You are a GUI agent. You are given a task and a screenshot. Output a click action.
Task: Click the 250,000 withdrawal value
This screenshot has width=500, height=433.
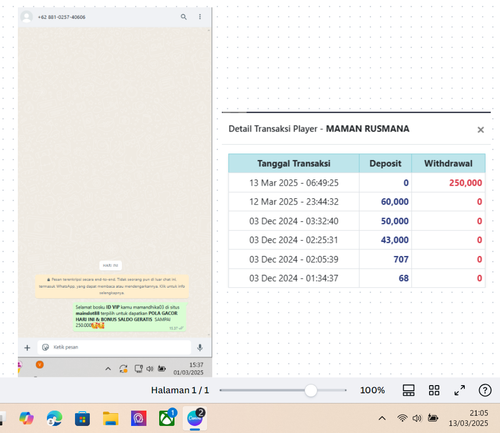coord(465,183)
